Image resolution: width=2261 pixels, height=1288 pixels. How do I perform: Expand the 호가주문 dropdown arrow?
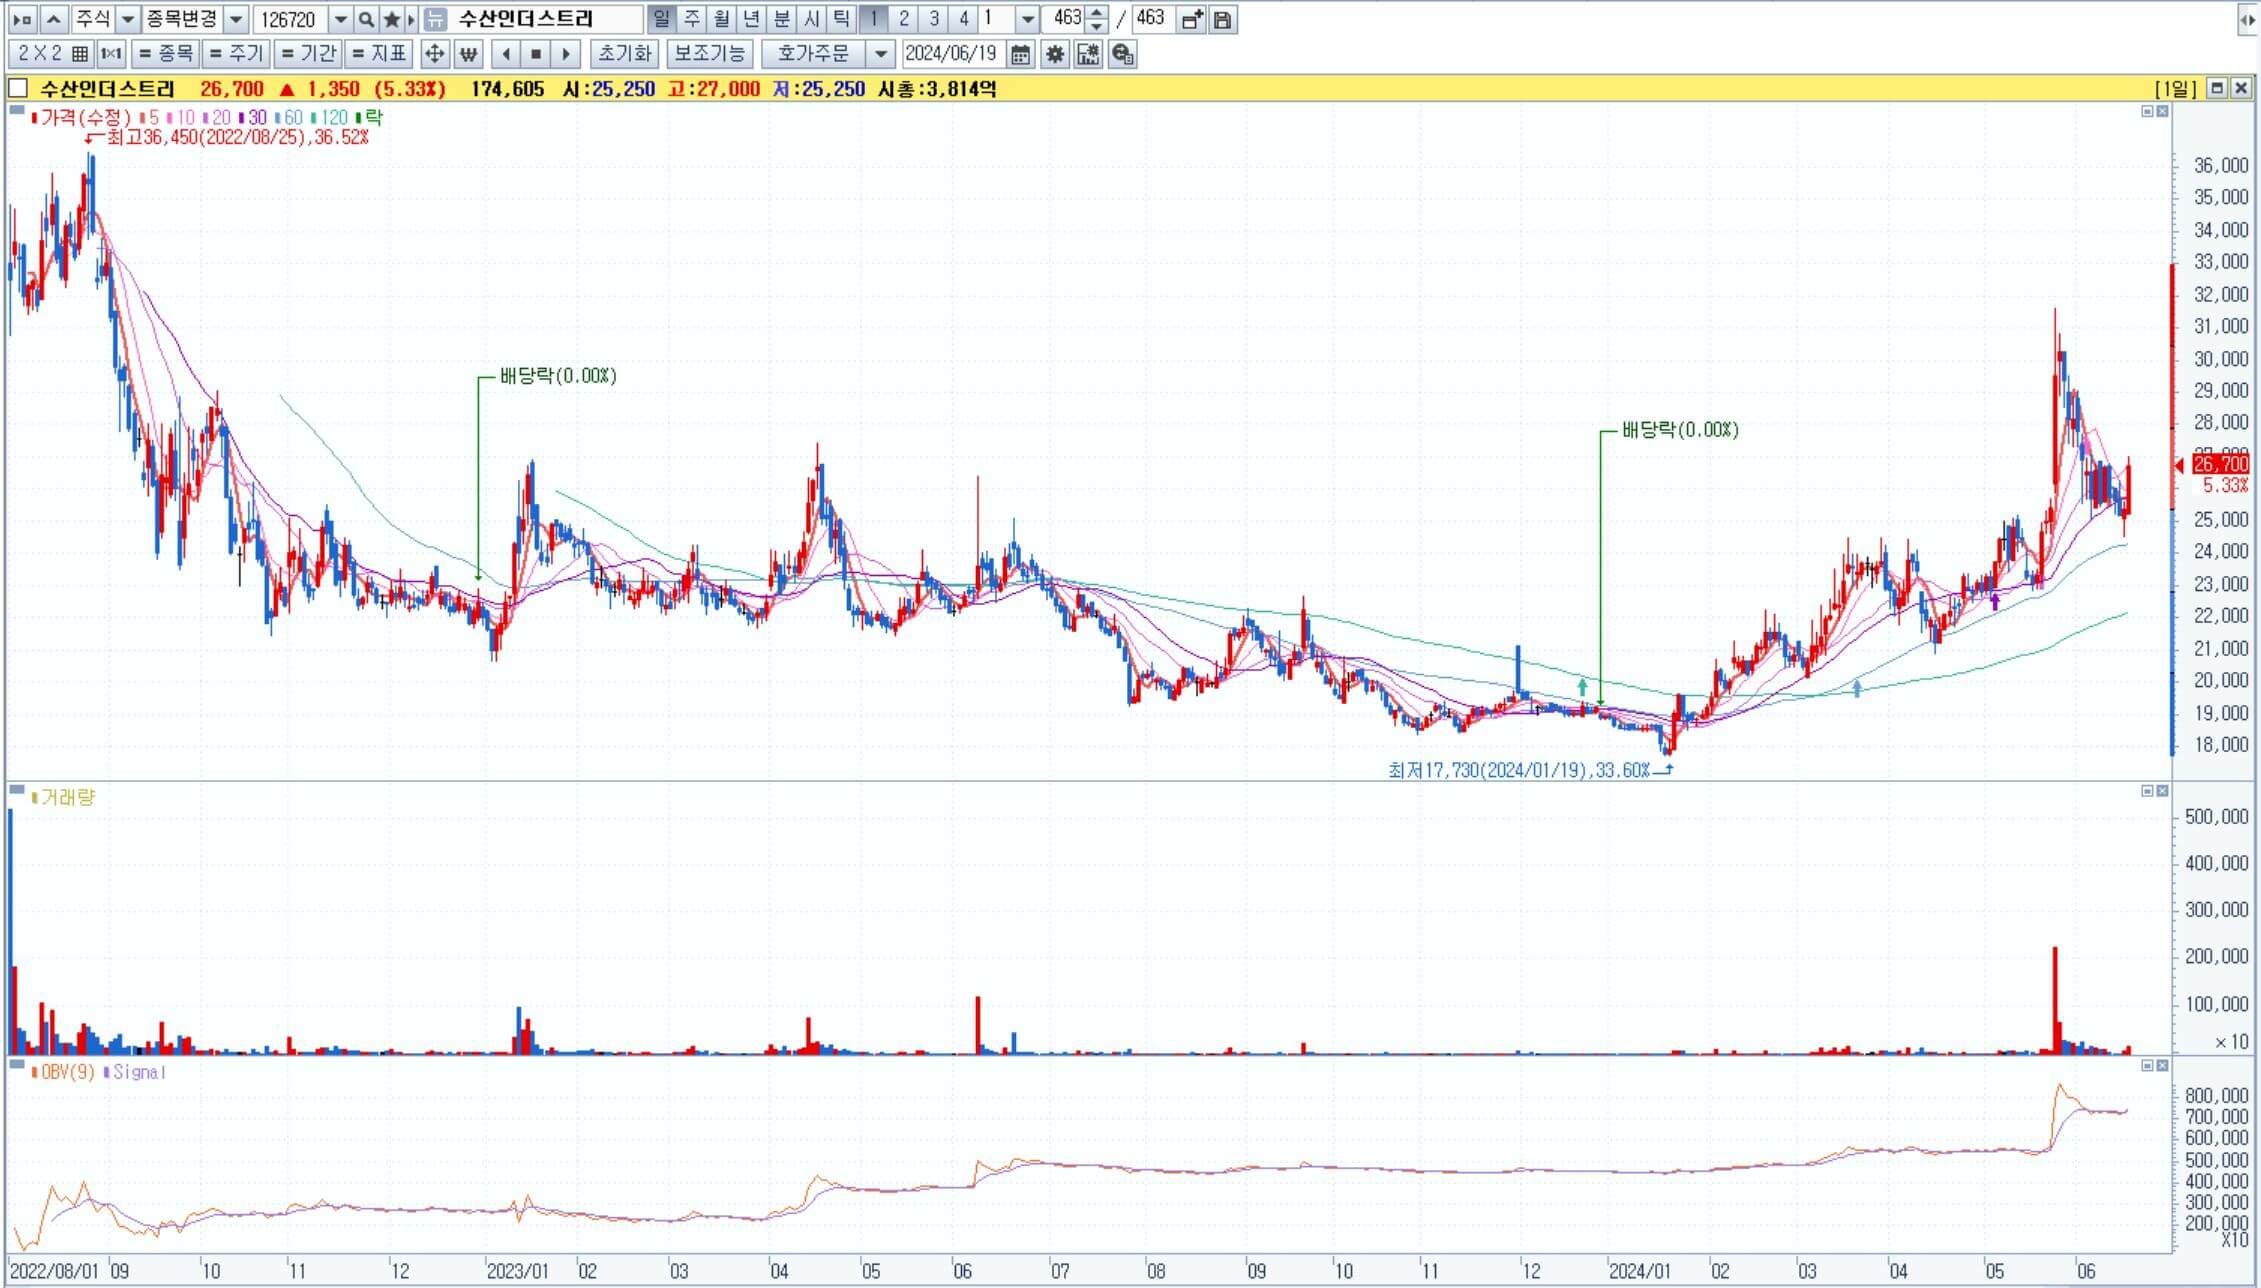tap(880, 54)
